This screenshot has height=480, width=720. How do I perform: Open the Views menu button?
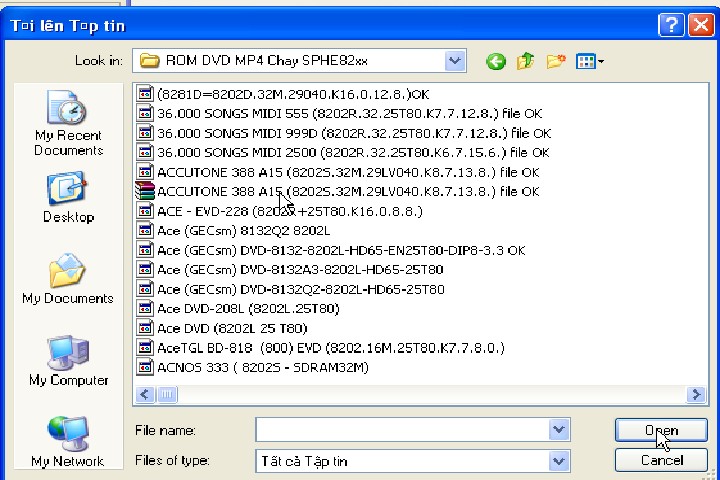click(590, 61)
